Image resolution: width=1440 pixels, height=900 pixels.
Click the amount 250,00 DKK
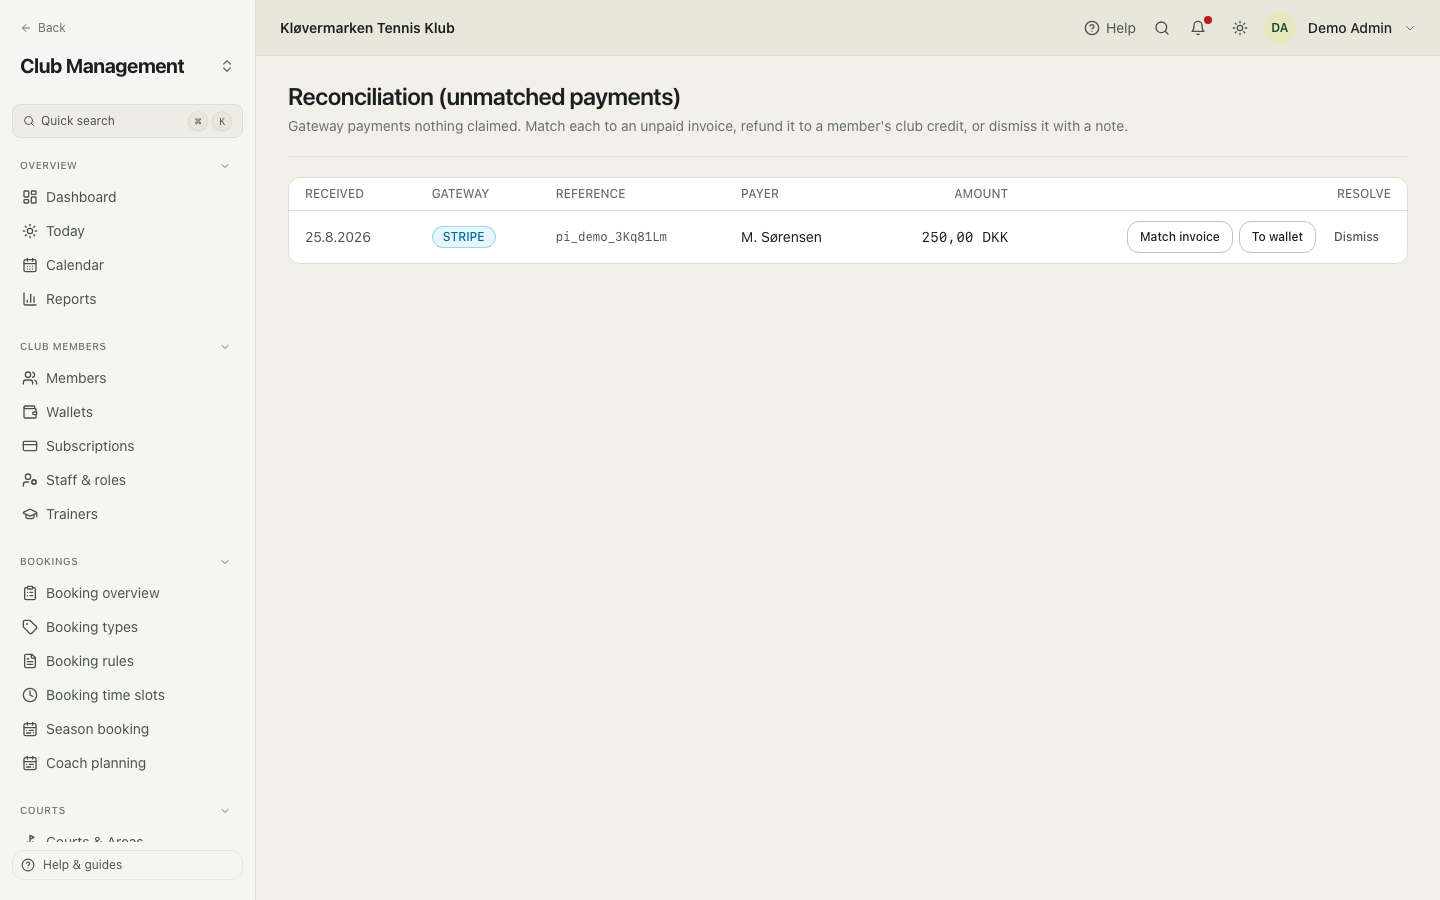[965, 237]
